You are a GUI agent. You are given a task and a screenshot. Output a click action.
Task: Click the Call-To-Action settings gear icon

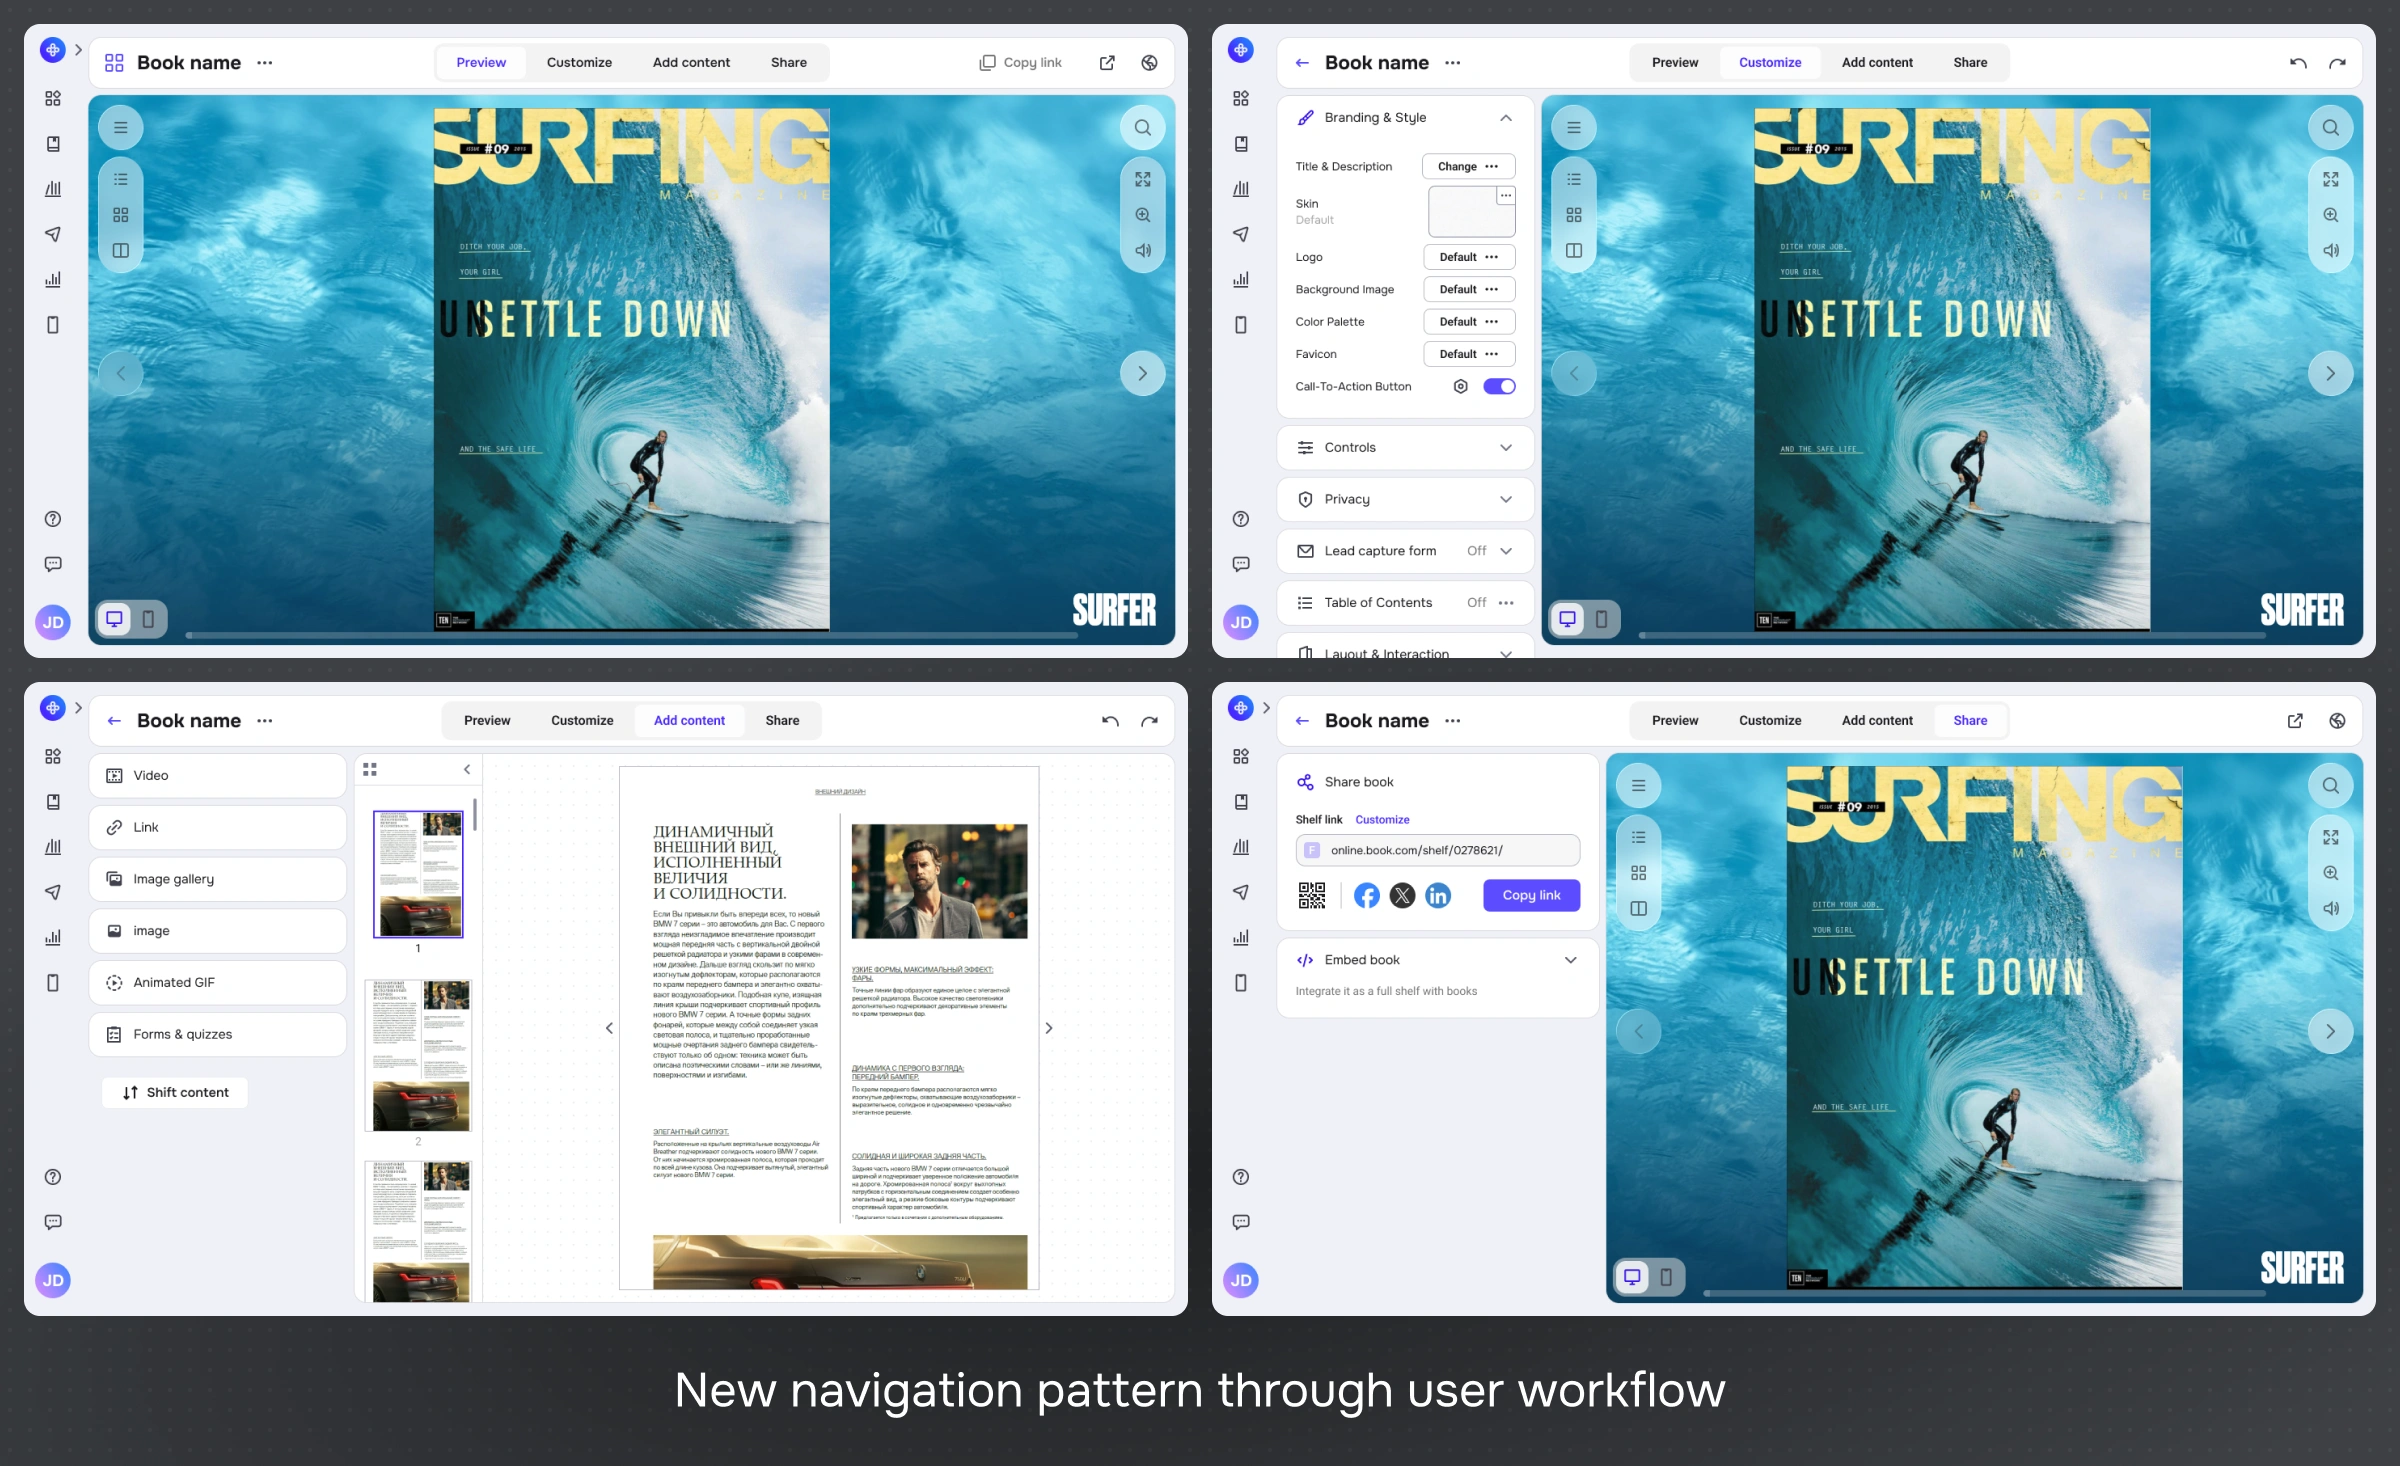point(1460,387)
